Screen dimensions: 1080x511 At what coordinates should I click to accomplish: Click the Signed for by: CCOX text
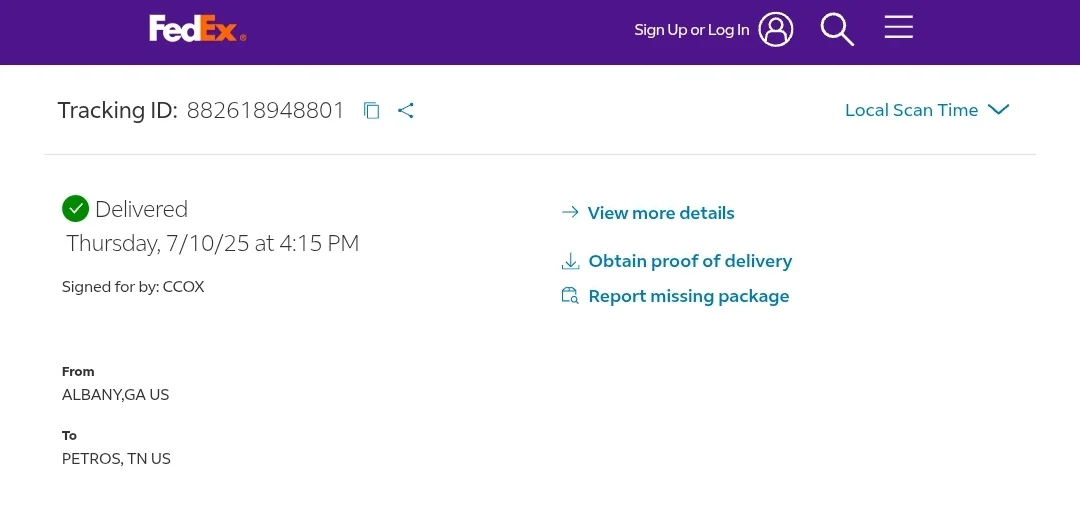(133, 287)
